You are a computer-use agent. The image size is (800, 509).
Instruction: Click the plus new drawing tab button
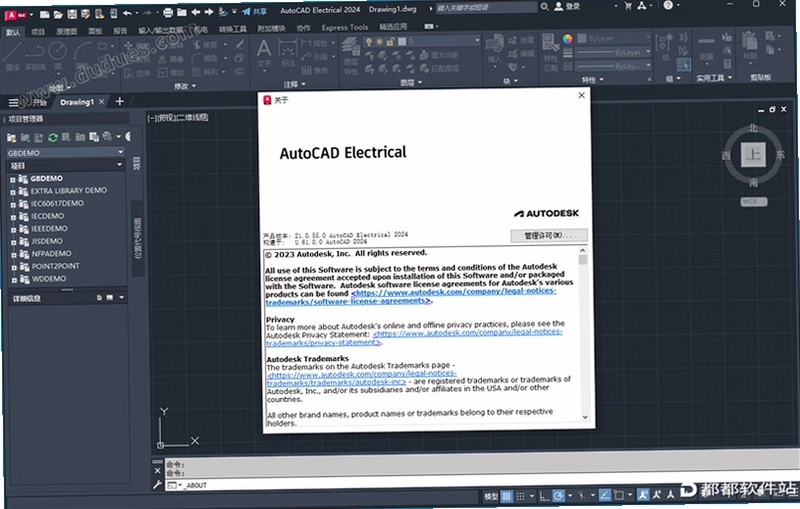point(119,101)
